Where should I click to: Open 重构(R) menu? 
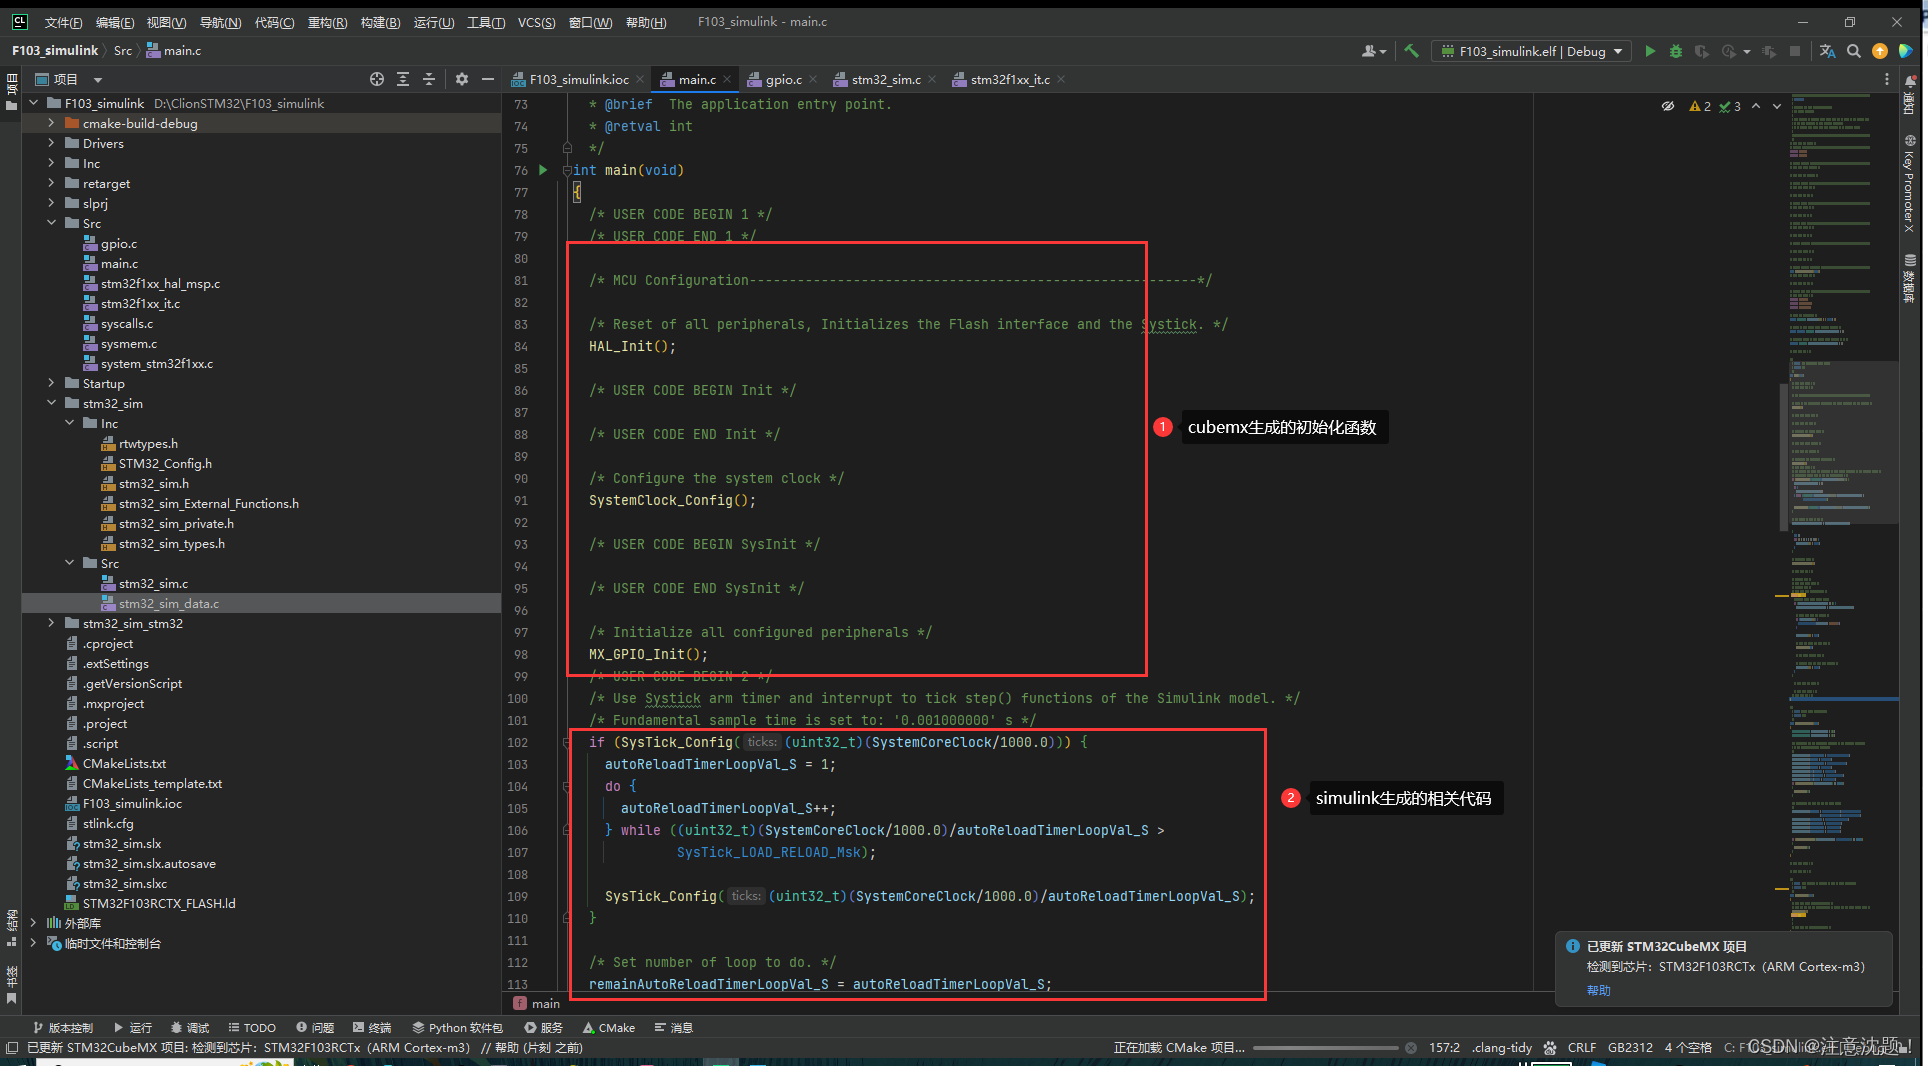coord(327,22)
